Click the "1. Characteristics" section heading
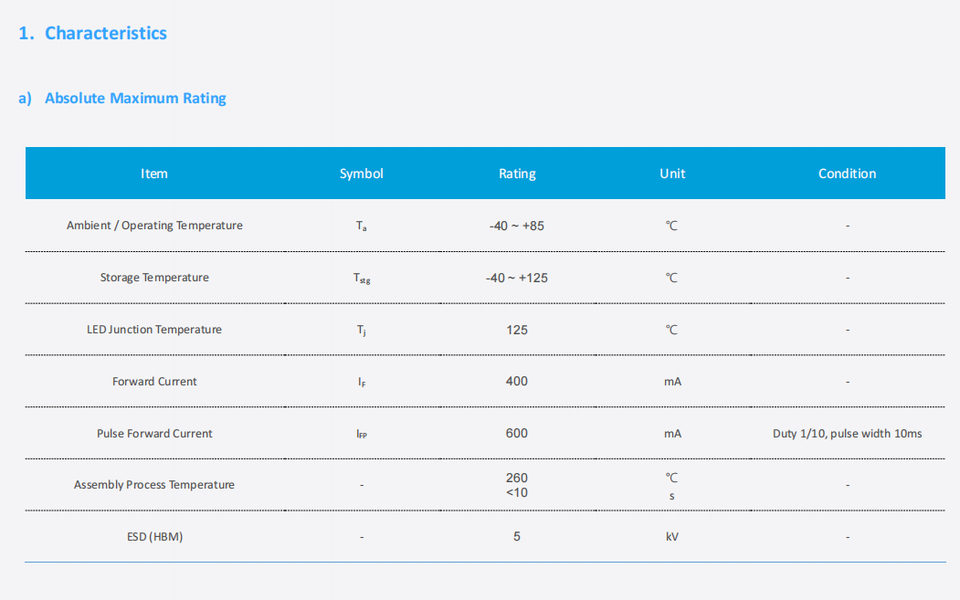The height and width of the screenshot is (600, 960). [93, 33]
